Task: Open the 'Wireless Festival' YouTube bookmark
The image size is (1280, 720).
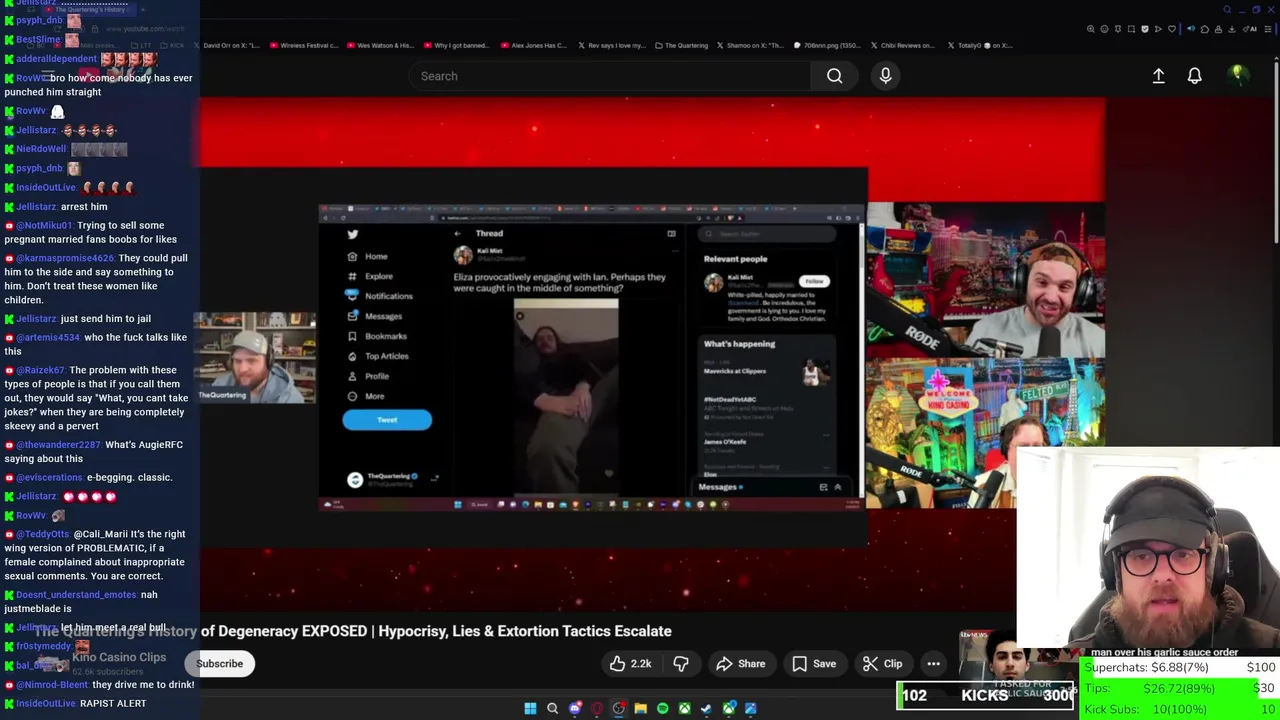Action: [302, 45]
